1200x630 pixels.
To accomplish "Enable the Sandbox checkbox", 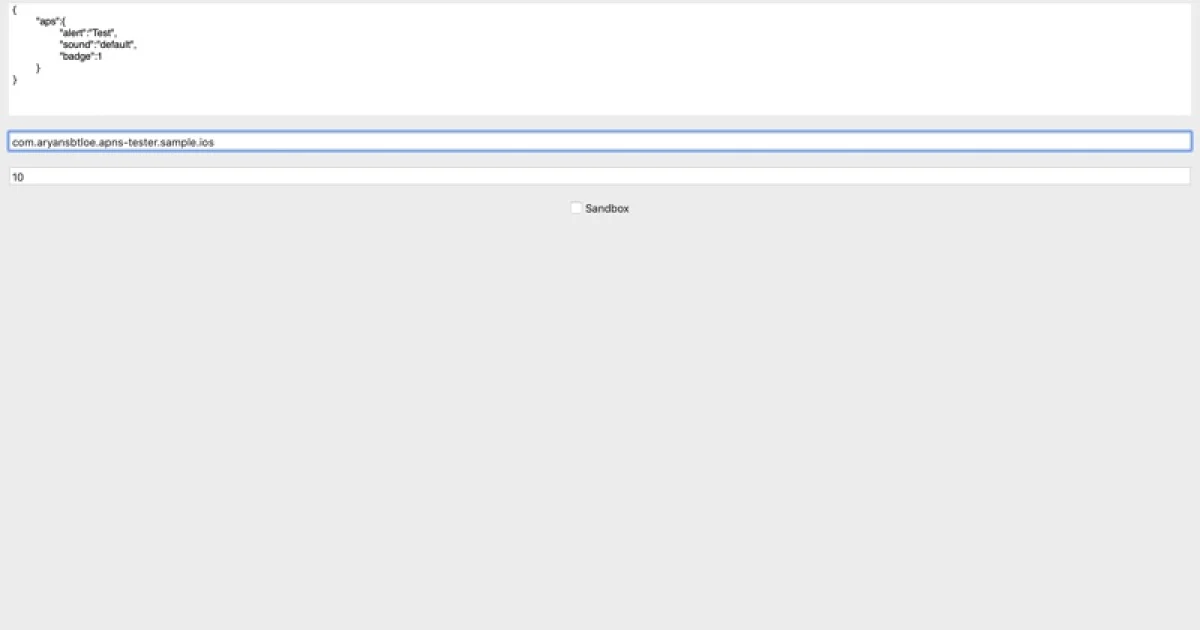I will [x=576, y=208].
